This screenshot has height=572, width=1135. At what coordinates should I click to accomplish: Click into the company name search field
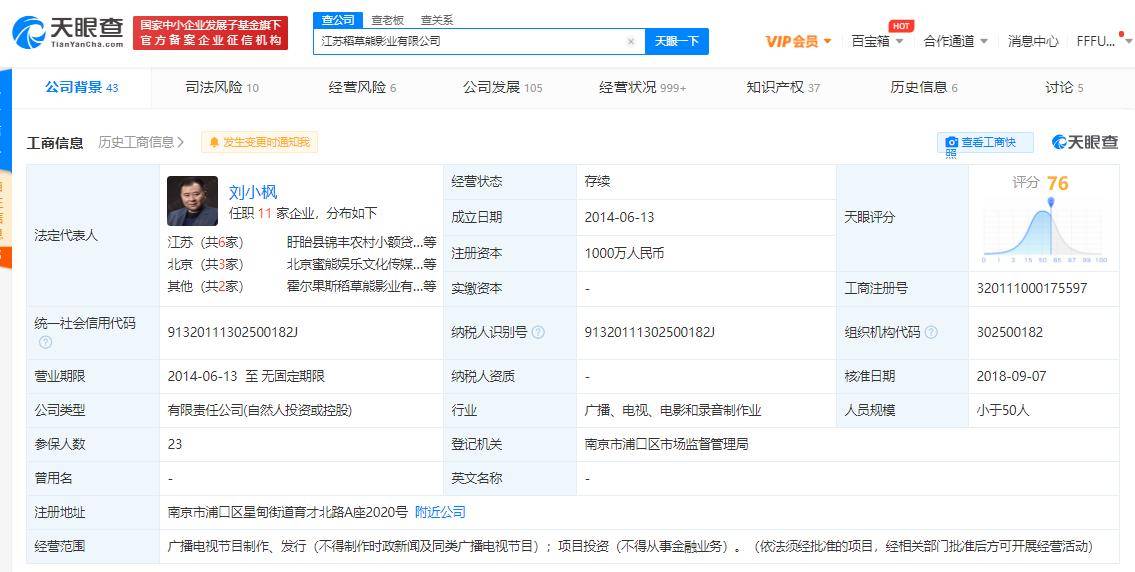[470, 41]
